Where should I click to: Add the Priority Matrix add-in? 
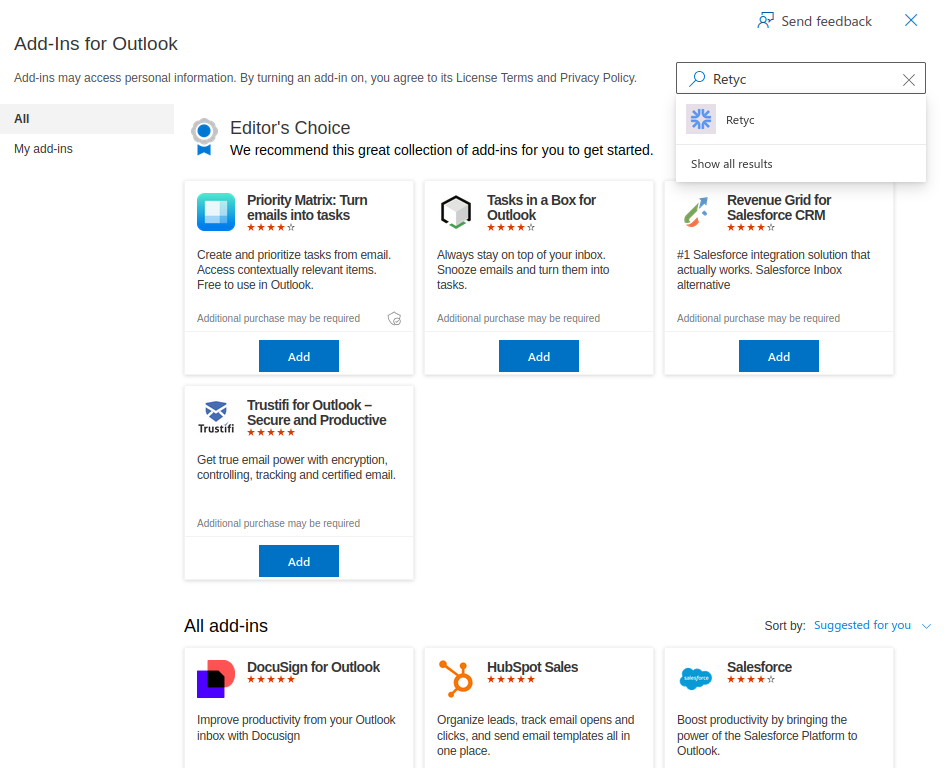[x=299, y=356]
